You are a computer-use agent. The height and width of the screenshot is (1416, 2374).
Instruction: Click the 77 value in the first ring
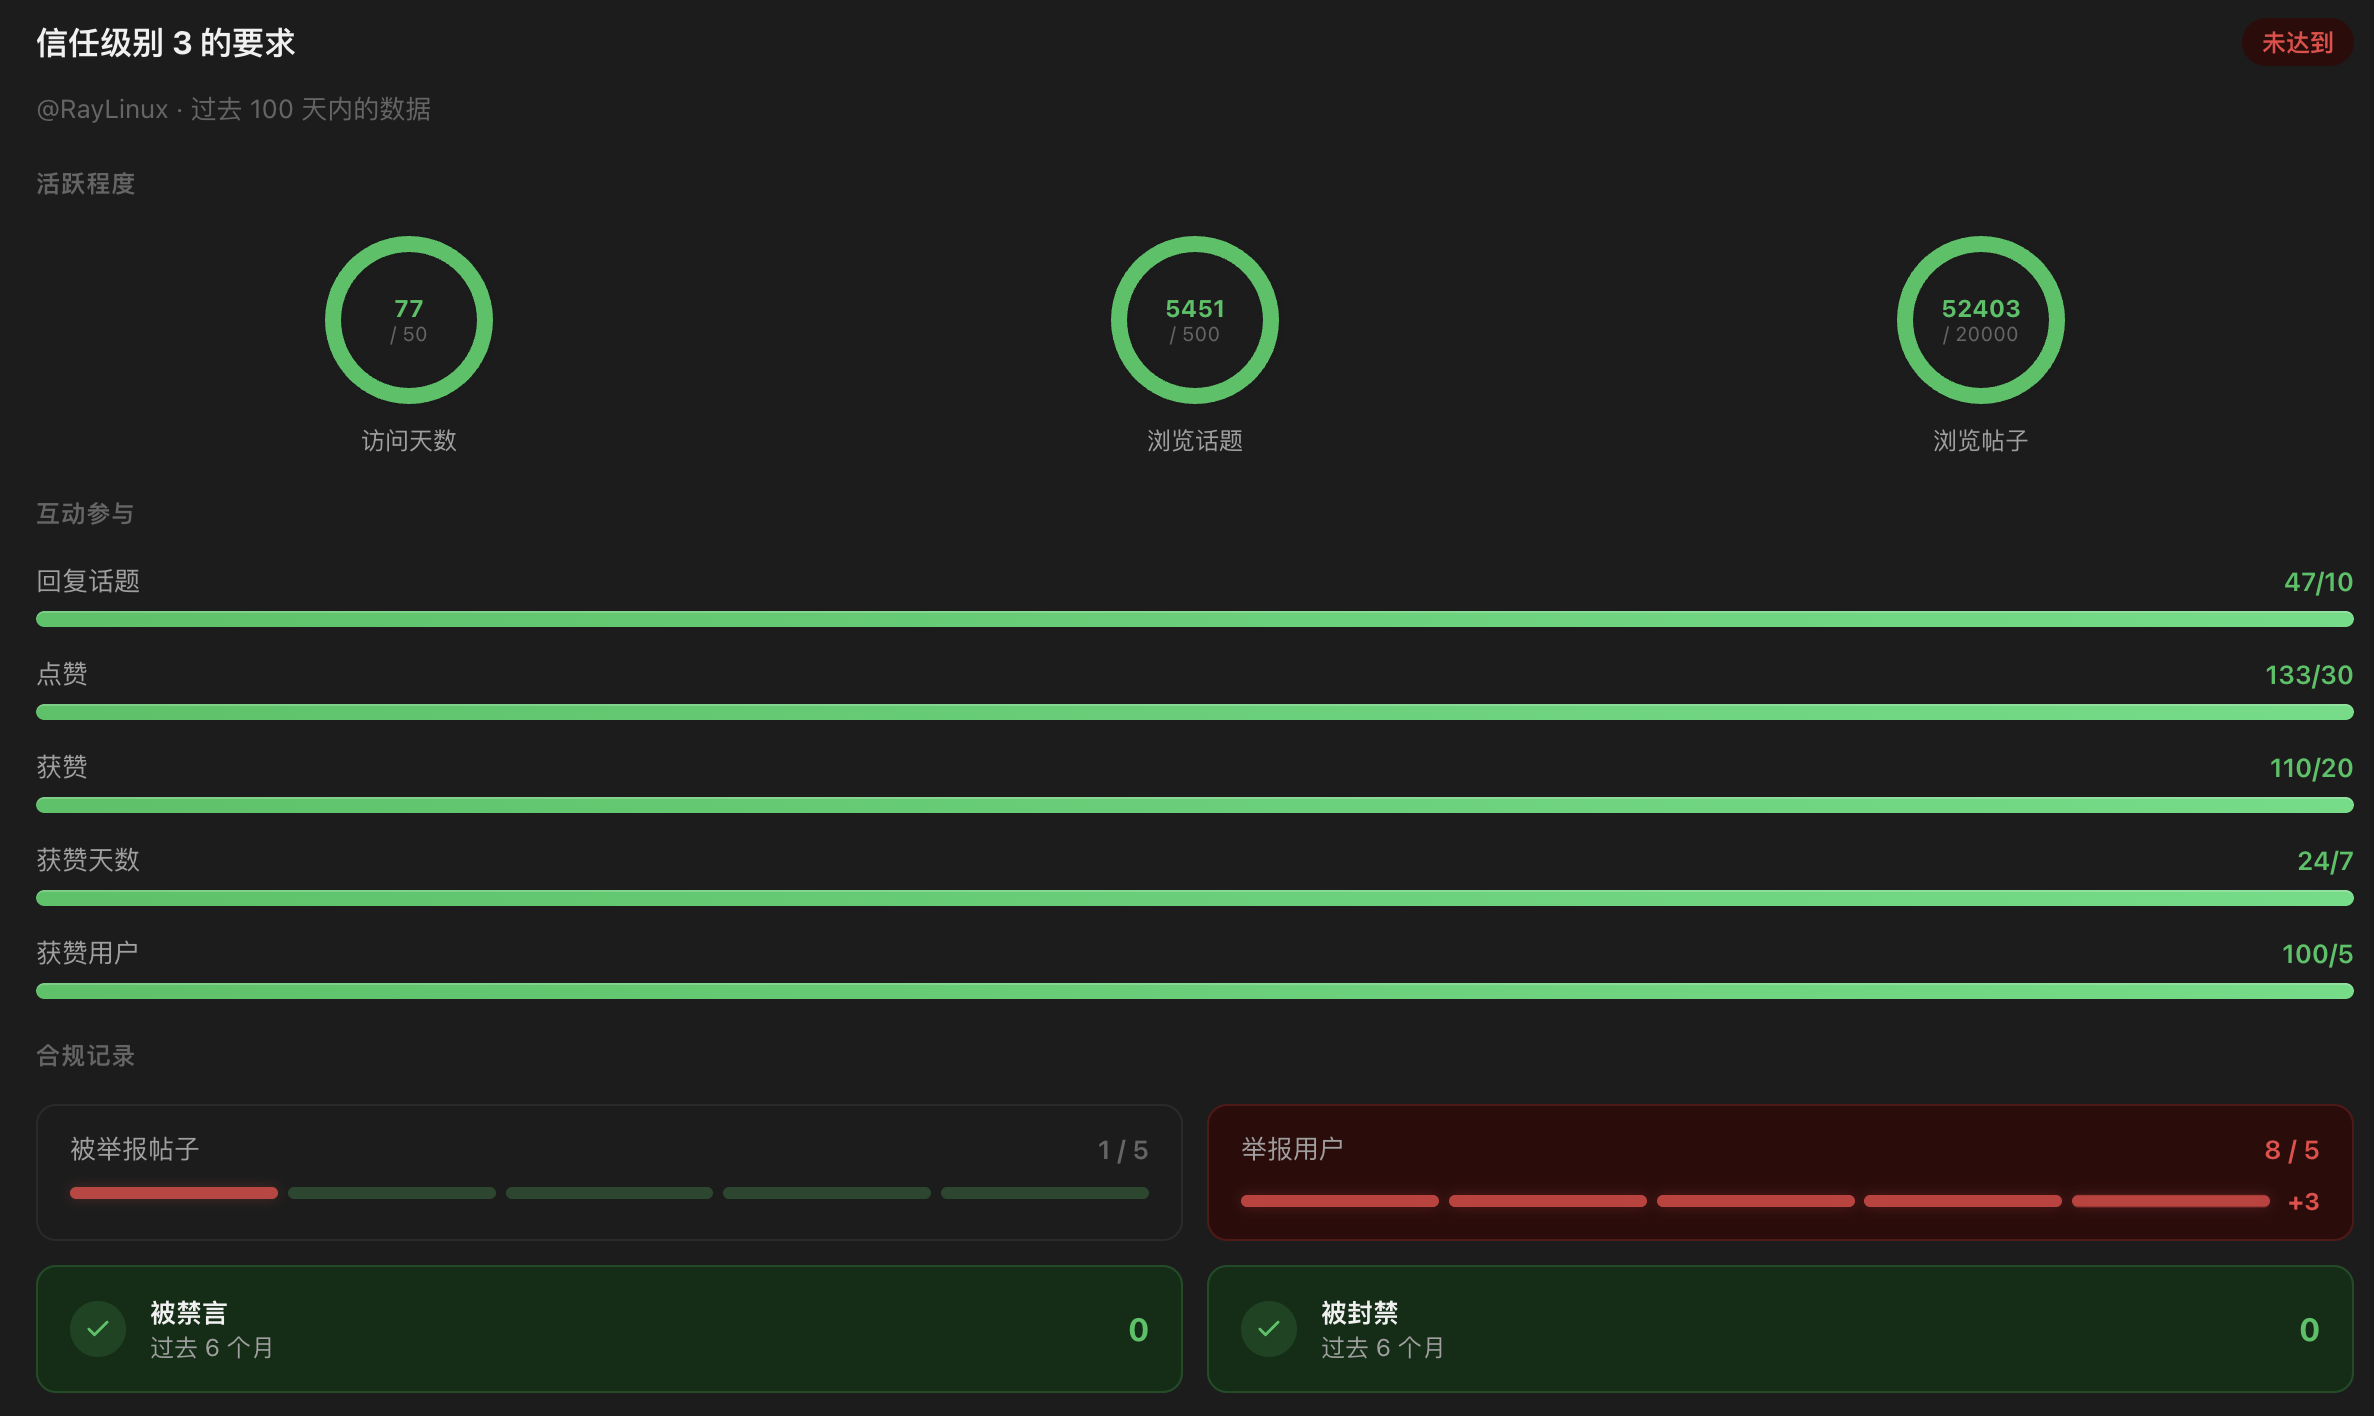click(409, 309)
